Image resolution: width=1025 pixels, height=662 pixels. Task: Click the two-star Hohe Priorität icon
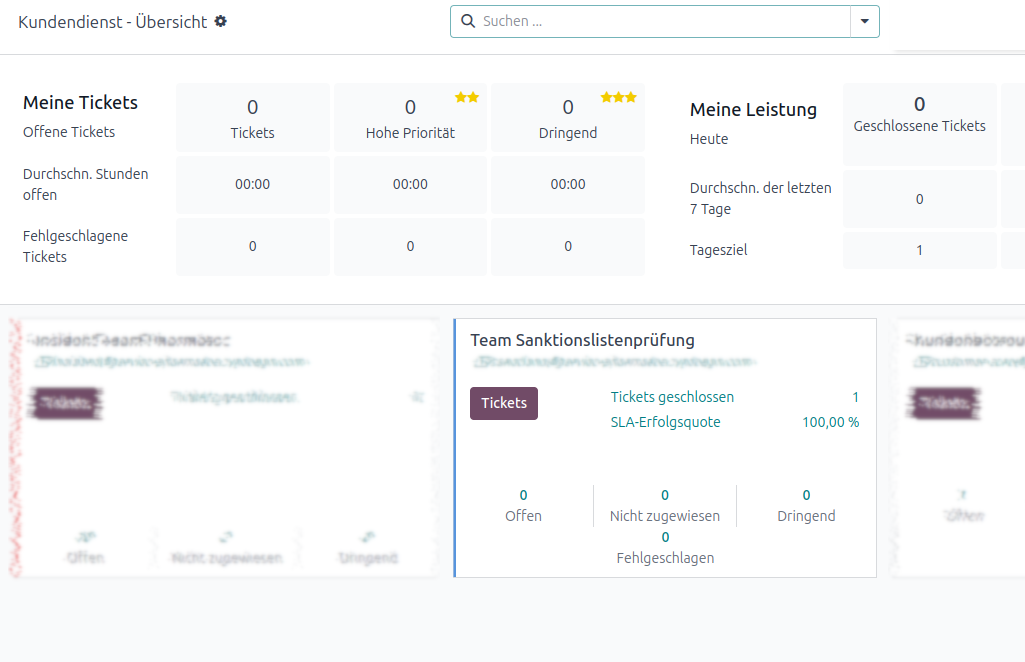pos(467,97)
